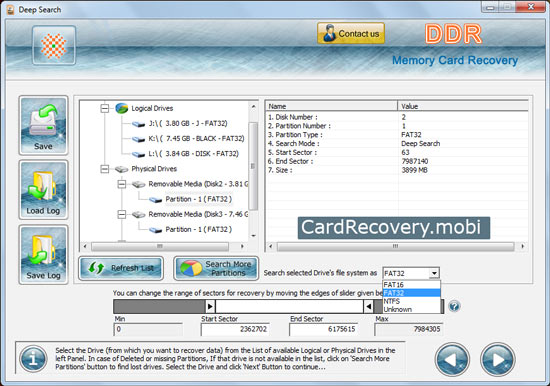Click the Deep Search title bar icon
Viewport: 550px width, 386px height.
point(11,10)
